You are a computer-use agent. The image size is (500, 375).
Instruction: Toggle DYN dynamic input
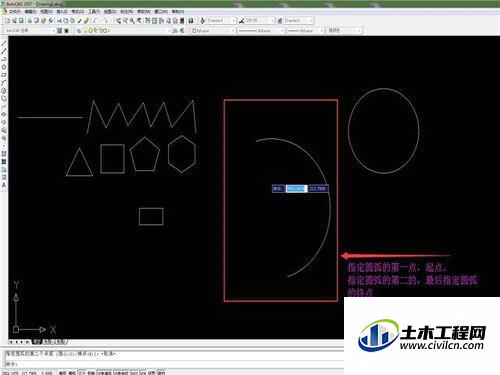tap(143, 373)
